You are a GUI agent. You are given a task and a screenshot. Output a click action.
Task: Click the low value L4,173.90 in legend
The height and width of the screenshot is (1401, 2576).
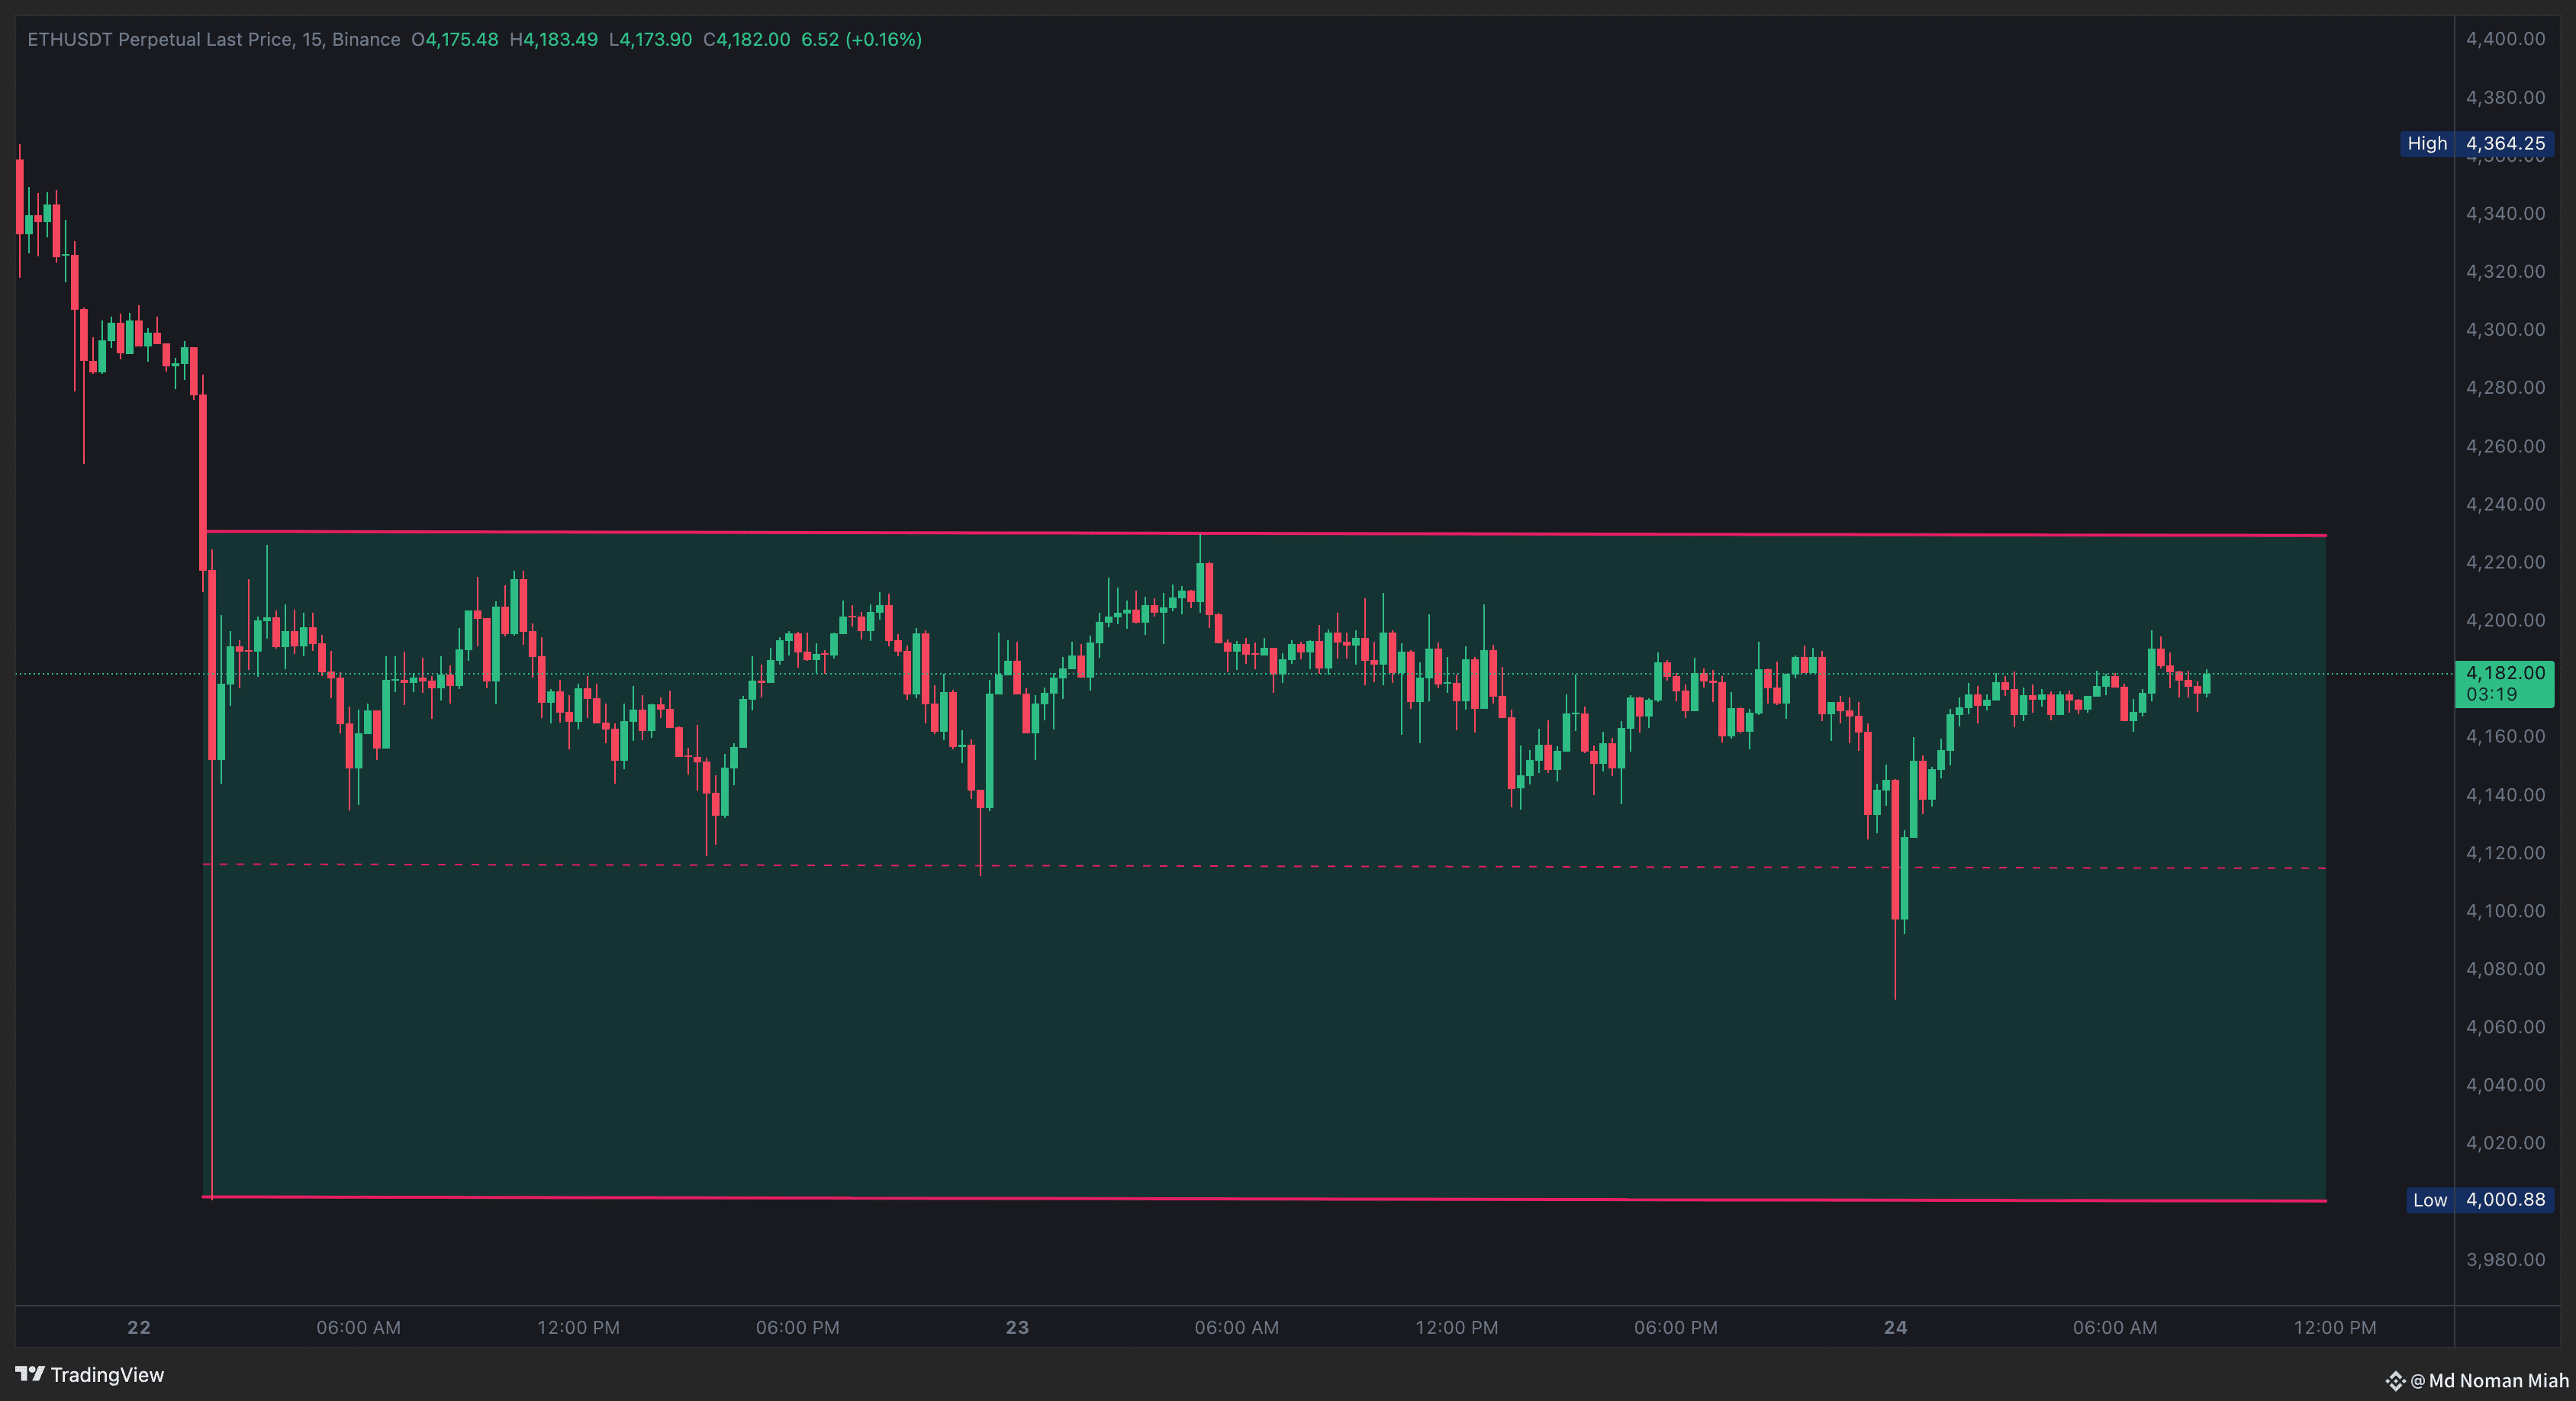[x=650, y=39]
